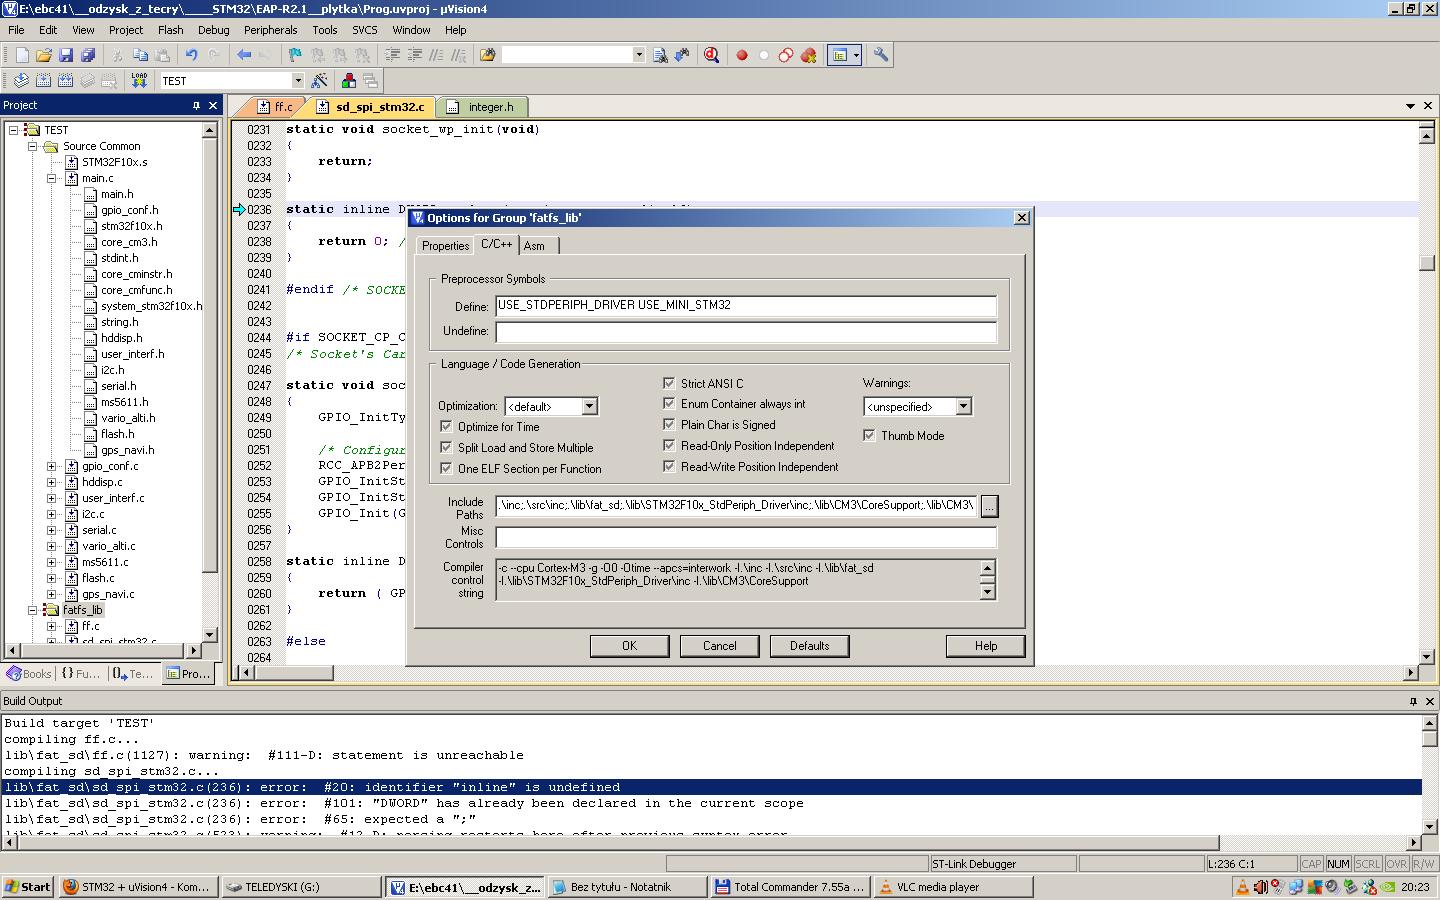Toggle the Thumb Mode checkbox
1440x900 pixels.
point(869,435)
